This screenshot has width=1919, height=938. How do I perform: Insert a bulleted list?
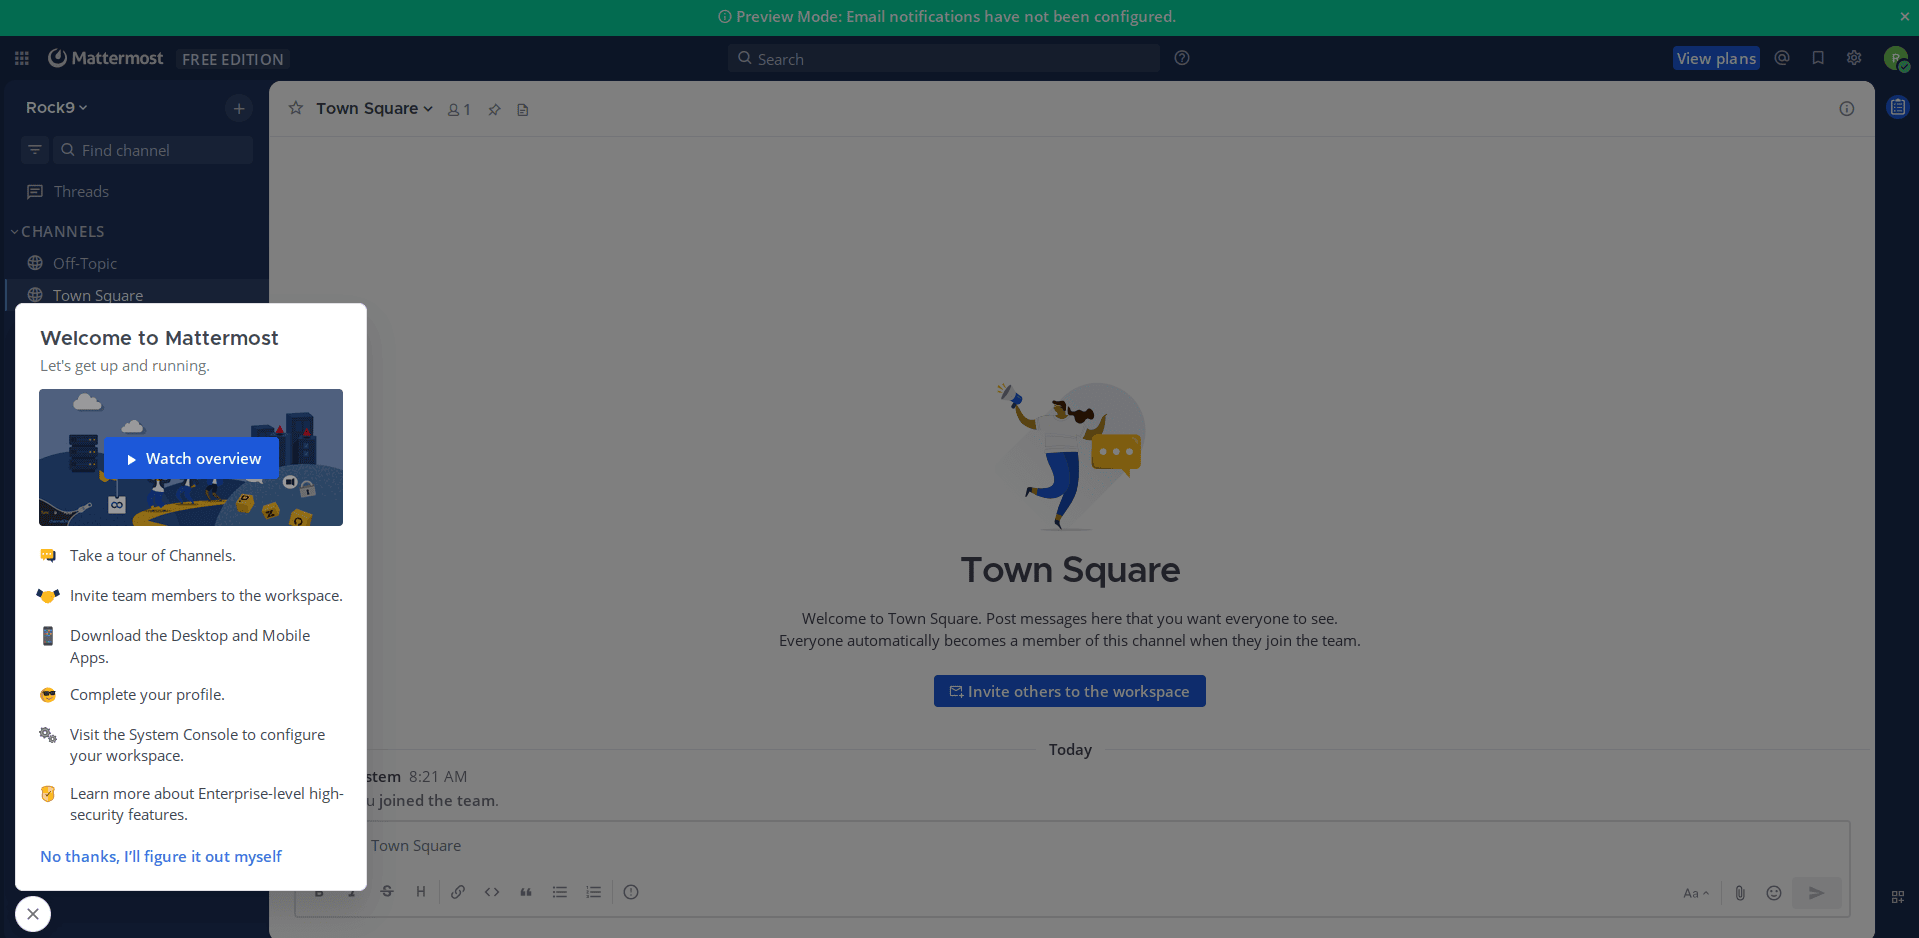560,892
